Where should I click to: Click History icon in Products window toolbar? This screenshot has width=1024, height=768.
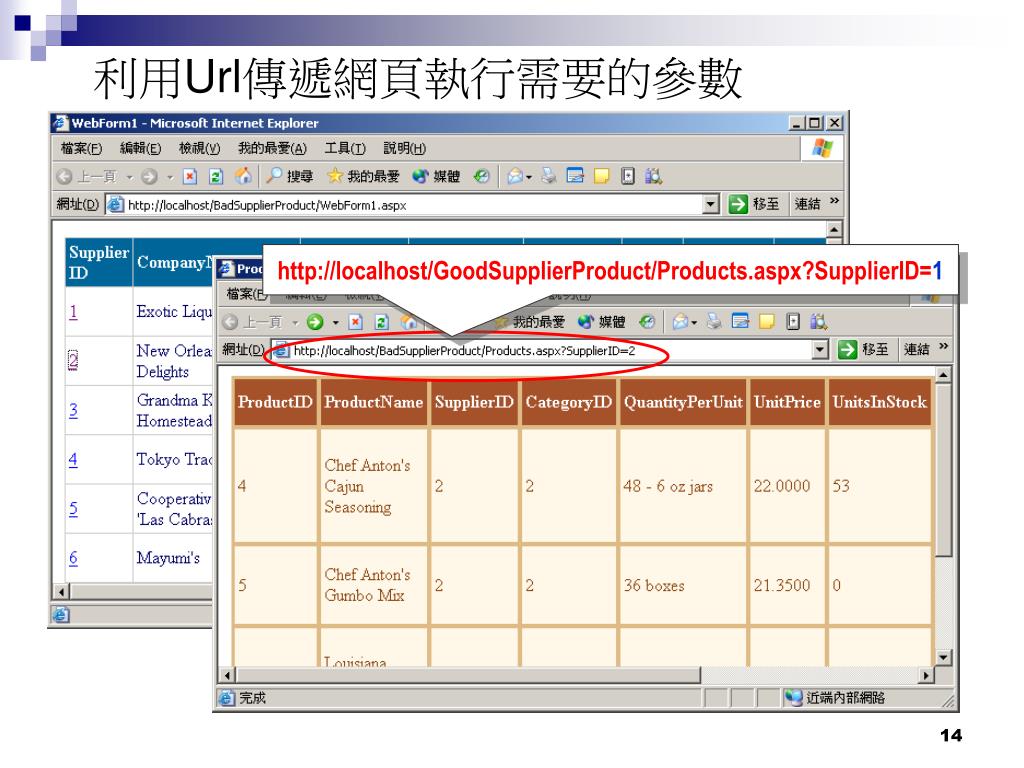[x=647, y=322]
